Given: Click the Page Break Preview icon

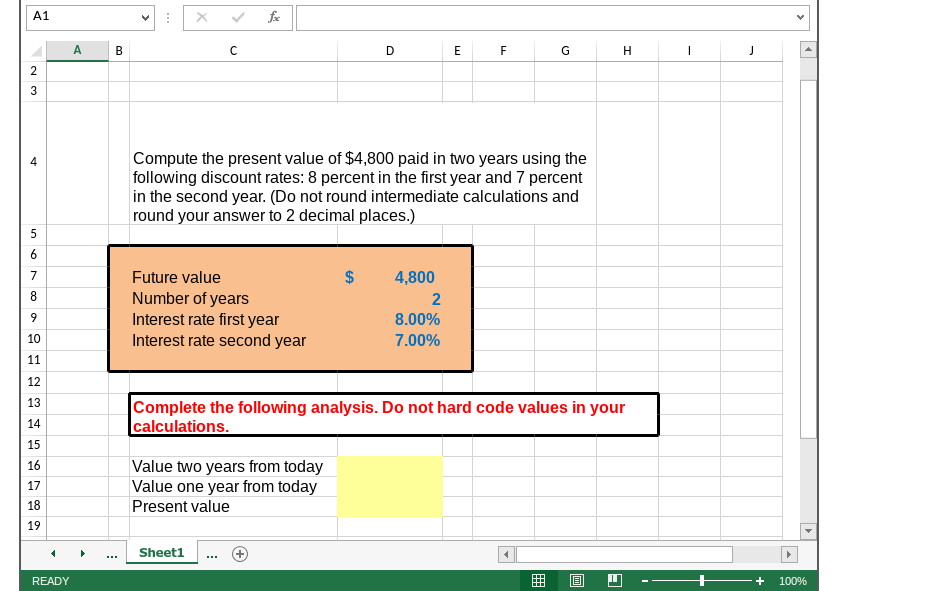Looking at the screenshot, I should (613, 580).
